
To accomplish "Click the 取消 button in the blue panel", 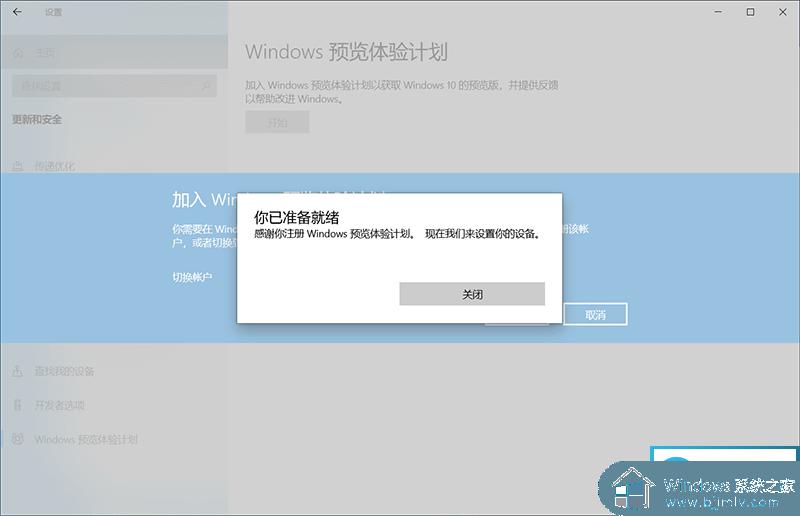I will coord(595,314).
